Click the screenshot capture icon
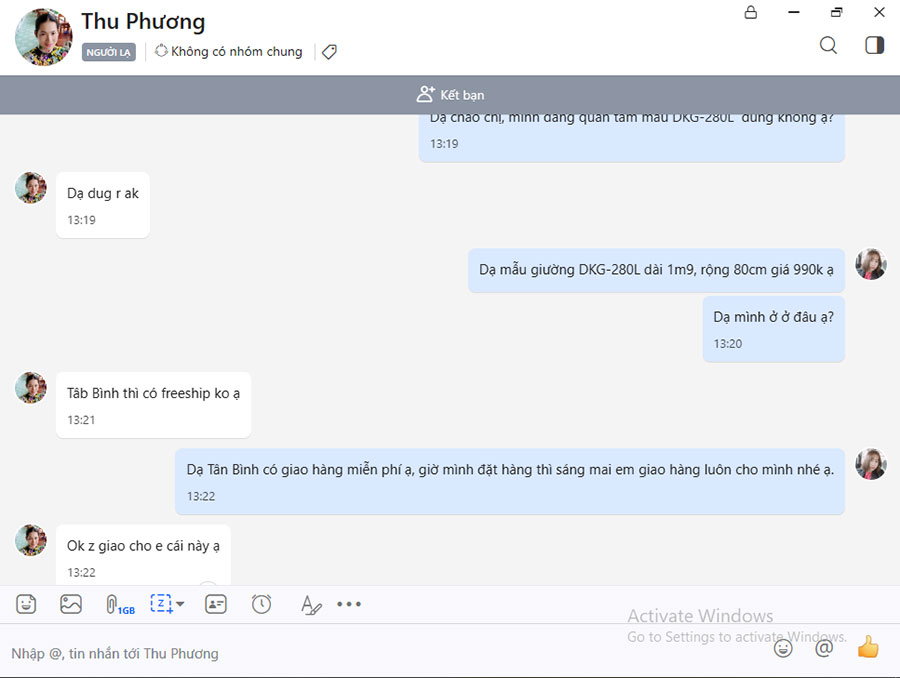Viewport: 900px width, 678px height. click(161, 604)
